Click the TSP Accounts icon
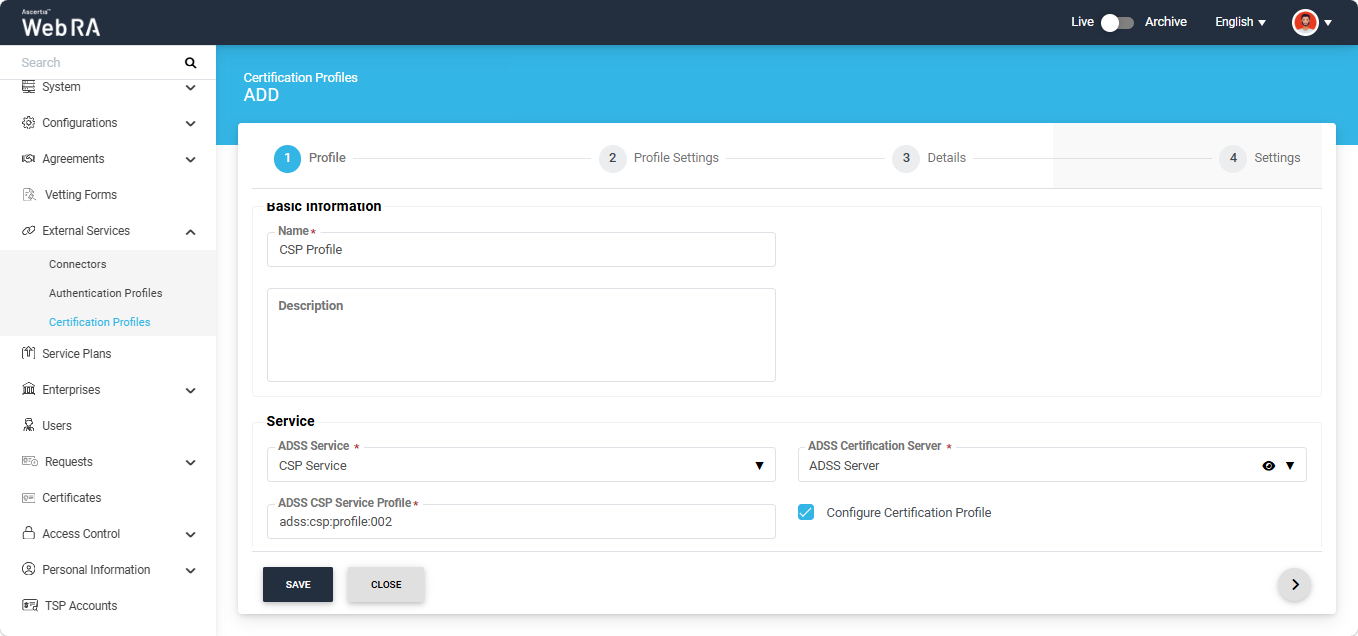 30,605
